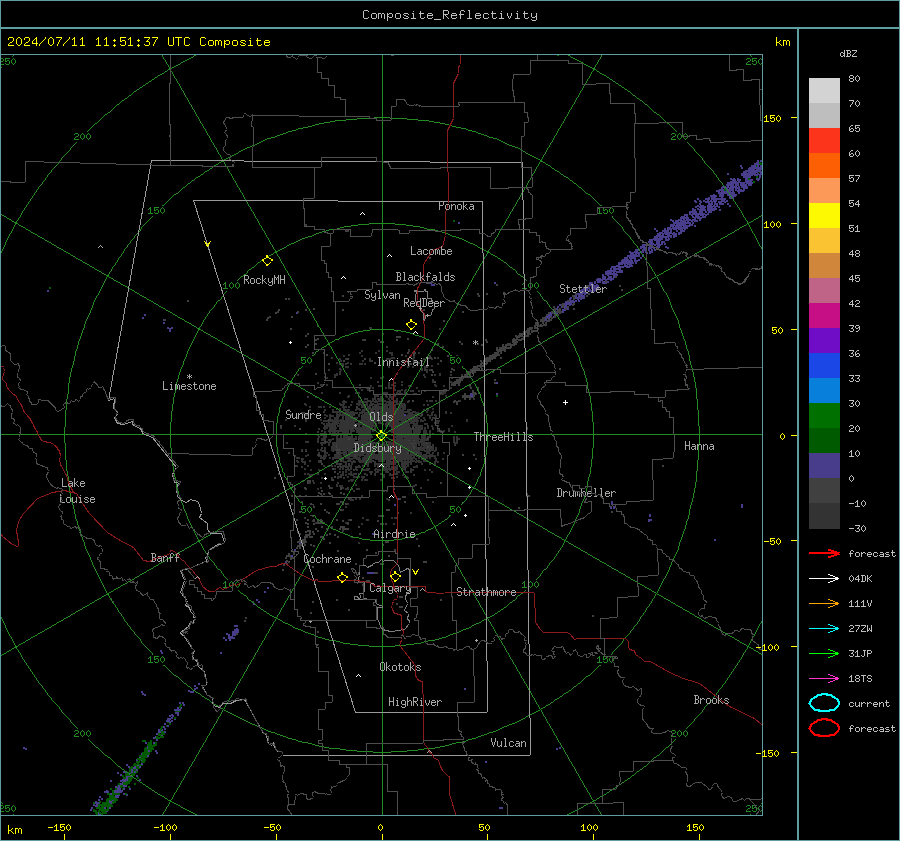The width and height of the screenshot is (900, 841).
Task: Click the yellow diamond marker below RedDeer
Action: [412, 325]
